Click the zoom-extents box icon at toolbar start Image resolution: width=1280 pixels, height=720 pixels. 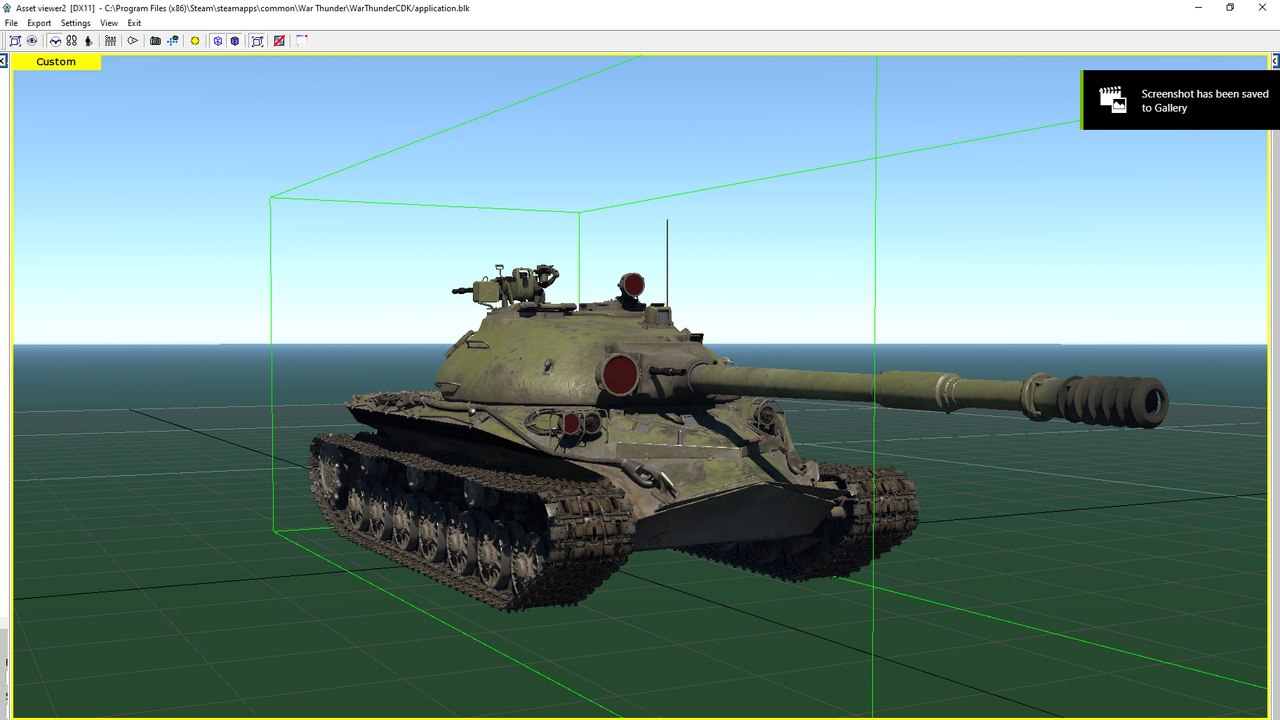[x=16, y=41]
